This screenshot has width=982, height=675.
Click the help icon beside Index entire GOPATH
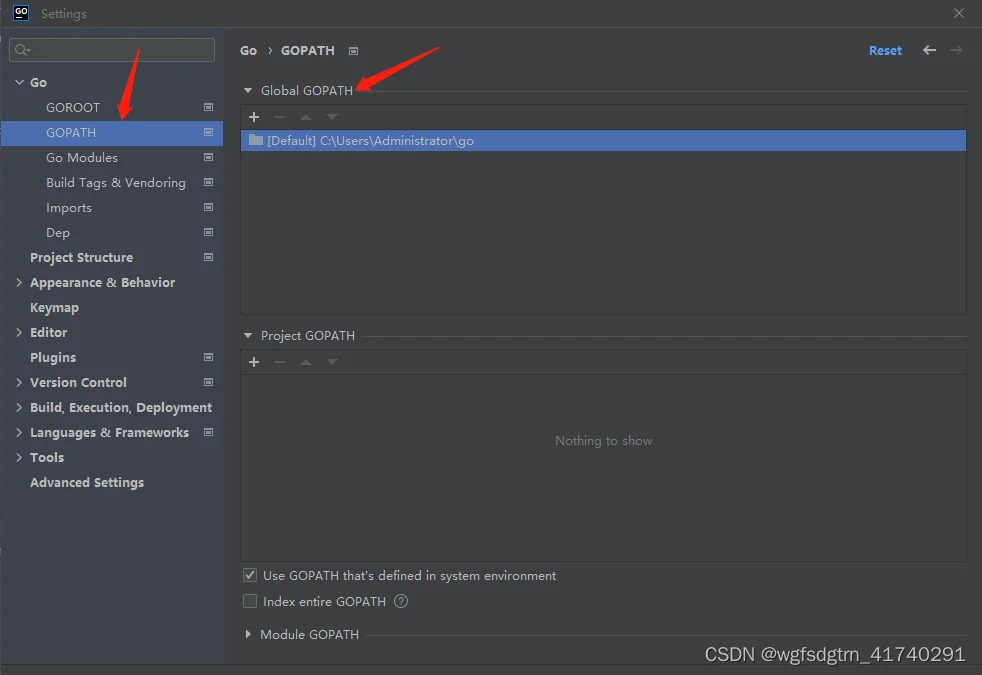tap(401, 601)
